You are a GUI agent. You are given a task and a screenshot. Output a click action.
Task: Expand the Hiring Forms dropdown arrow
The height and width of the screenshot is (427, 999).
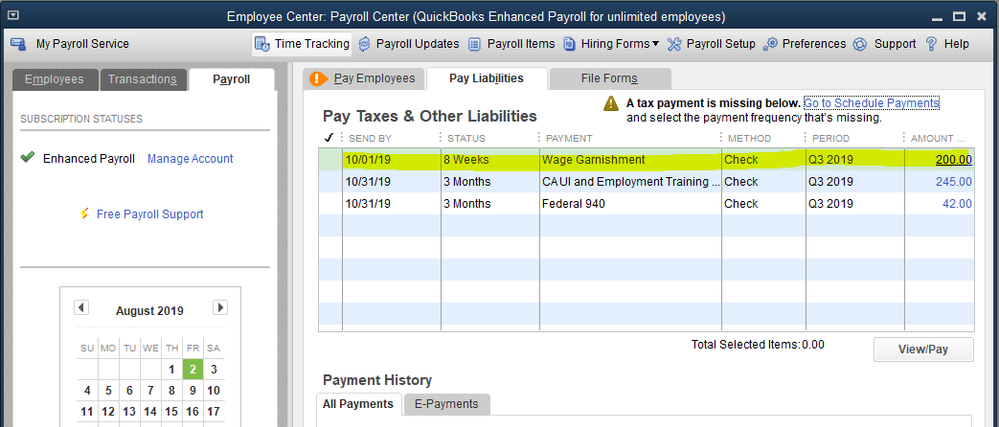coord(656,44)
